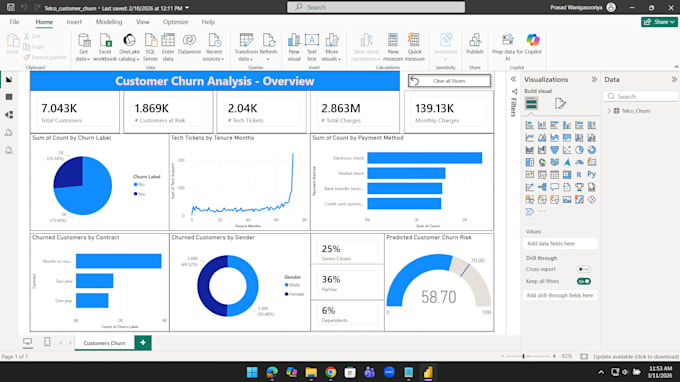Launch Copilot from the ribbon

tap(533, 43)
